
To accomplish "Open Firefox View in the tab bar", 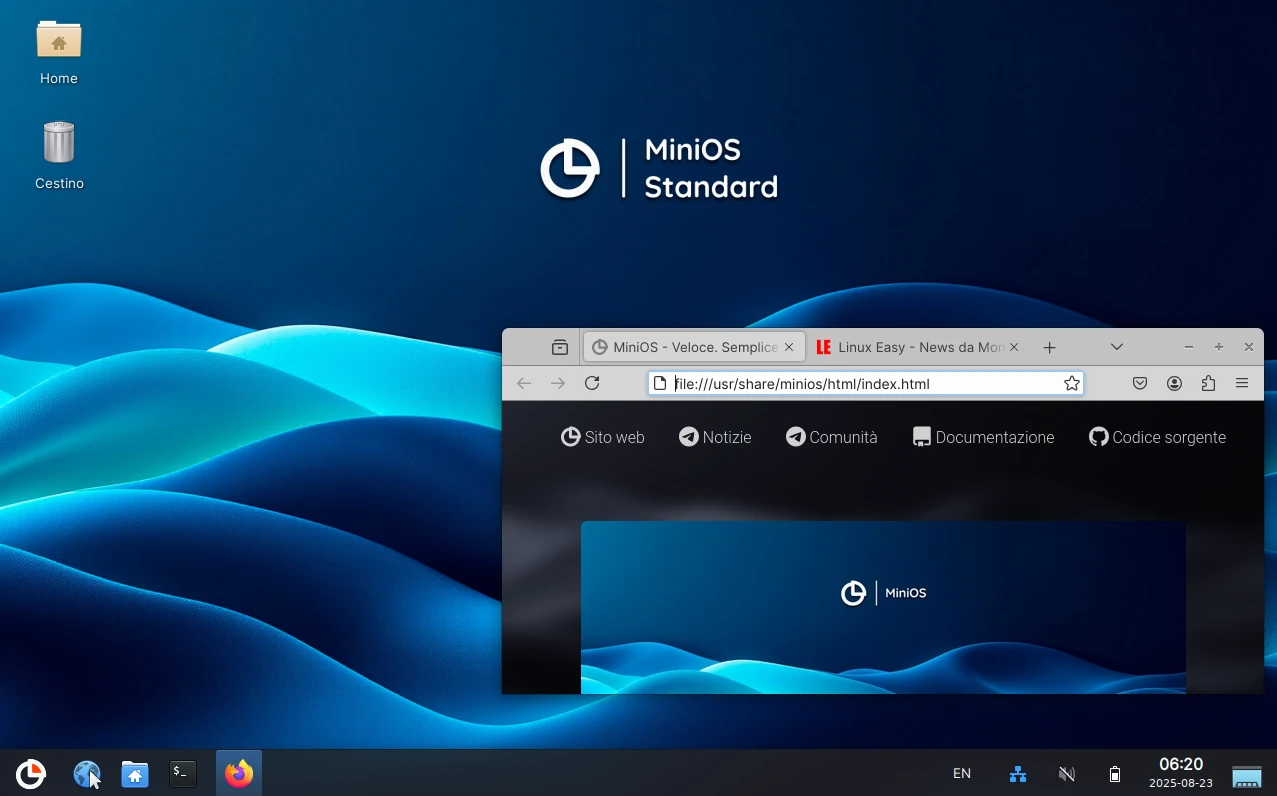I will click(559, 347).
